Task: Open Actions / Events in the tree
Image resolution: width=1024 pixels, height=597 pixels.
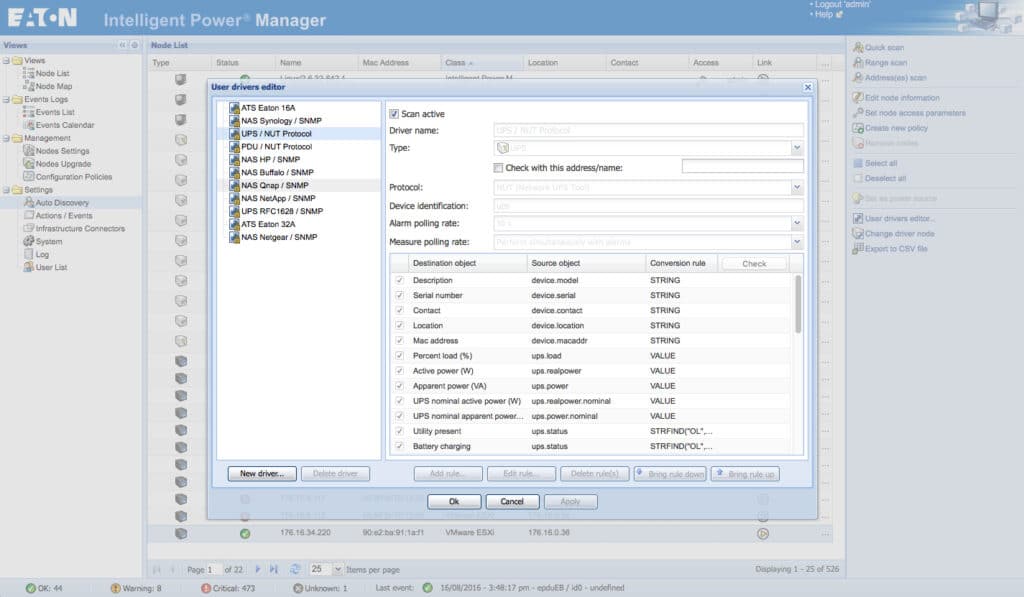Action: click(64, 216)
